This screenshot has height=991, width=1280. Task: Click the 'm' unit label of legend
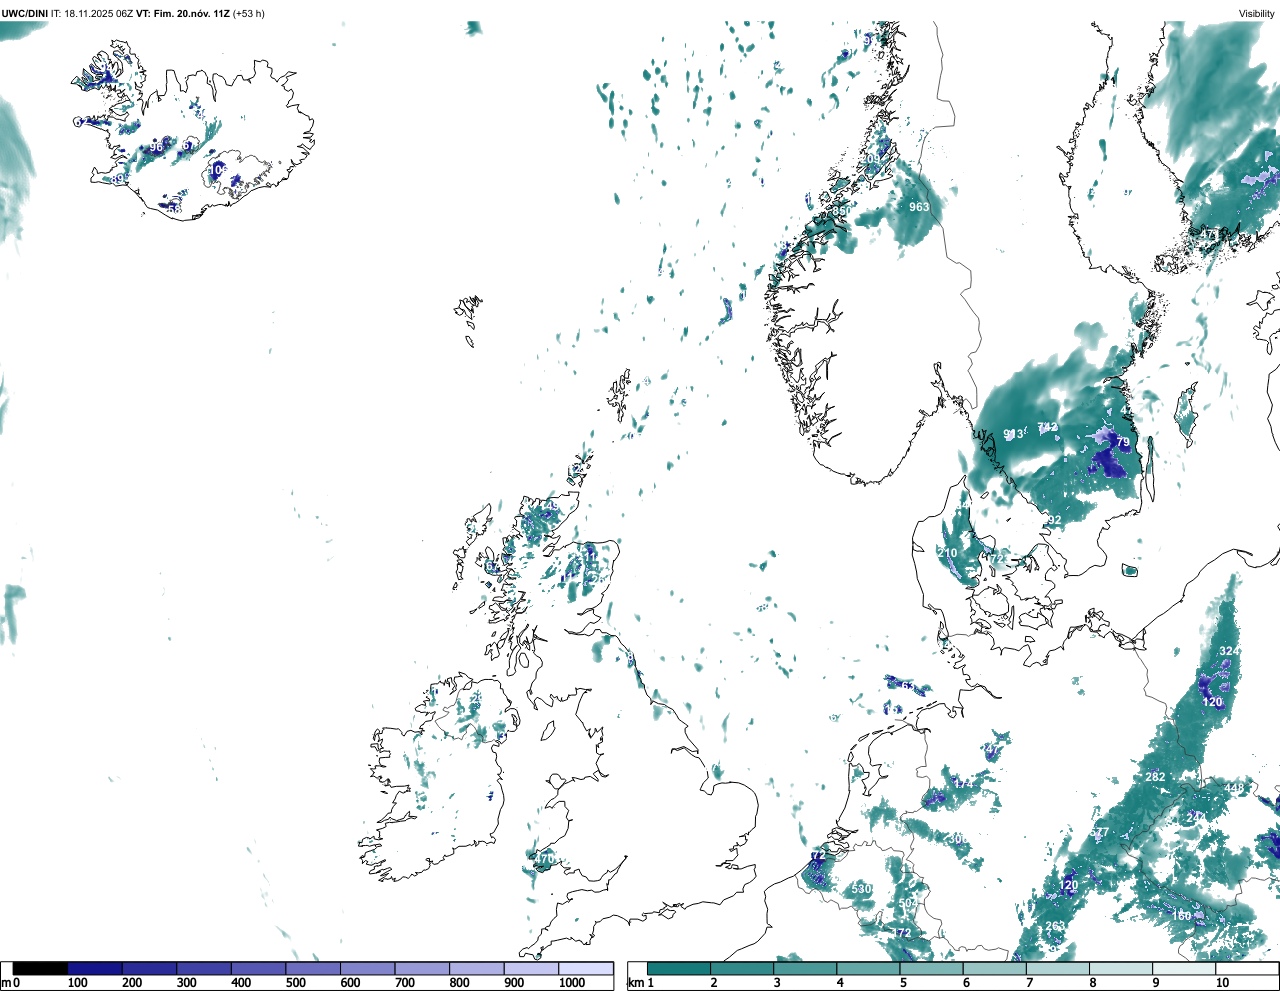coord(5,983)
